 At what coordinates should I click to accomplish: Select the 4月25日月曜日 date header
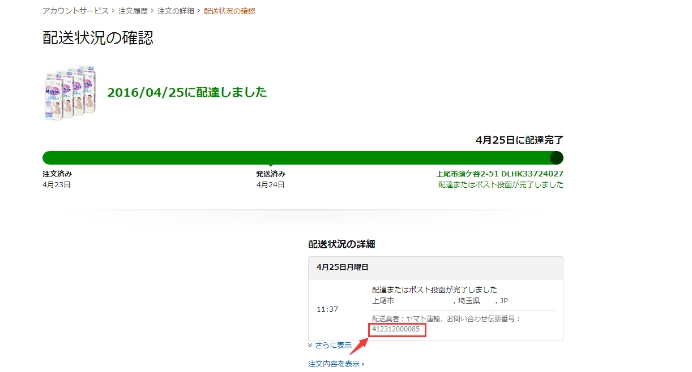pyautogui.click(x=342, y=267)
